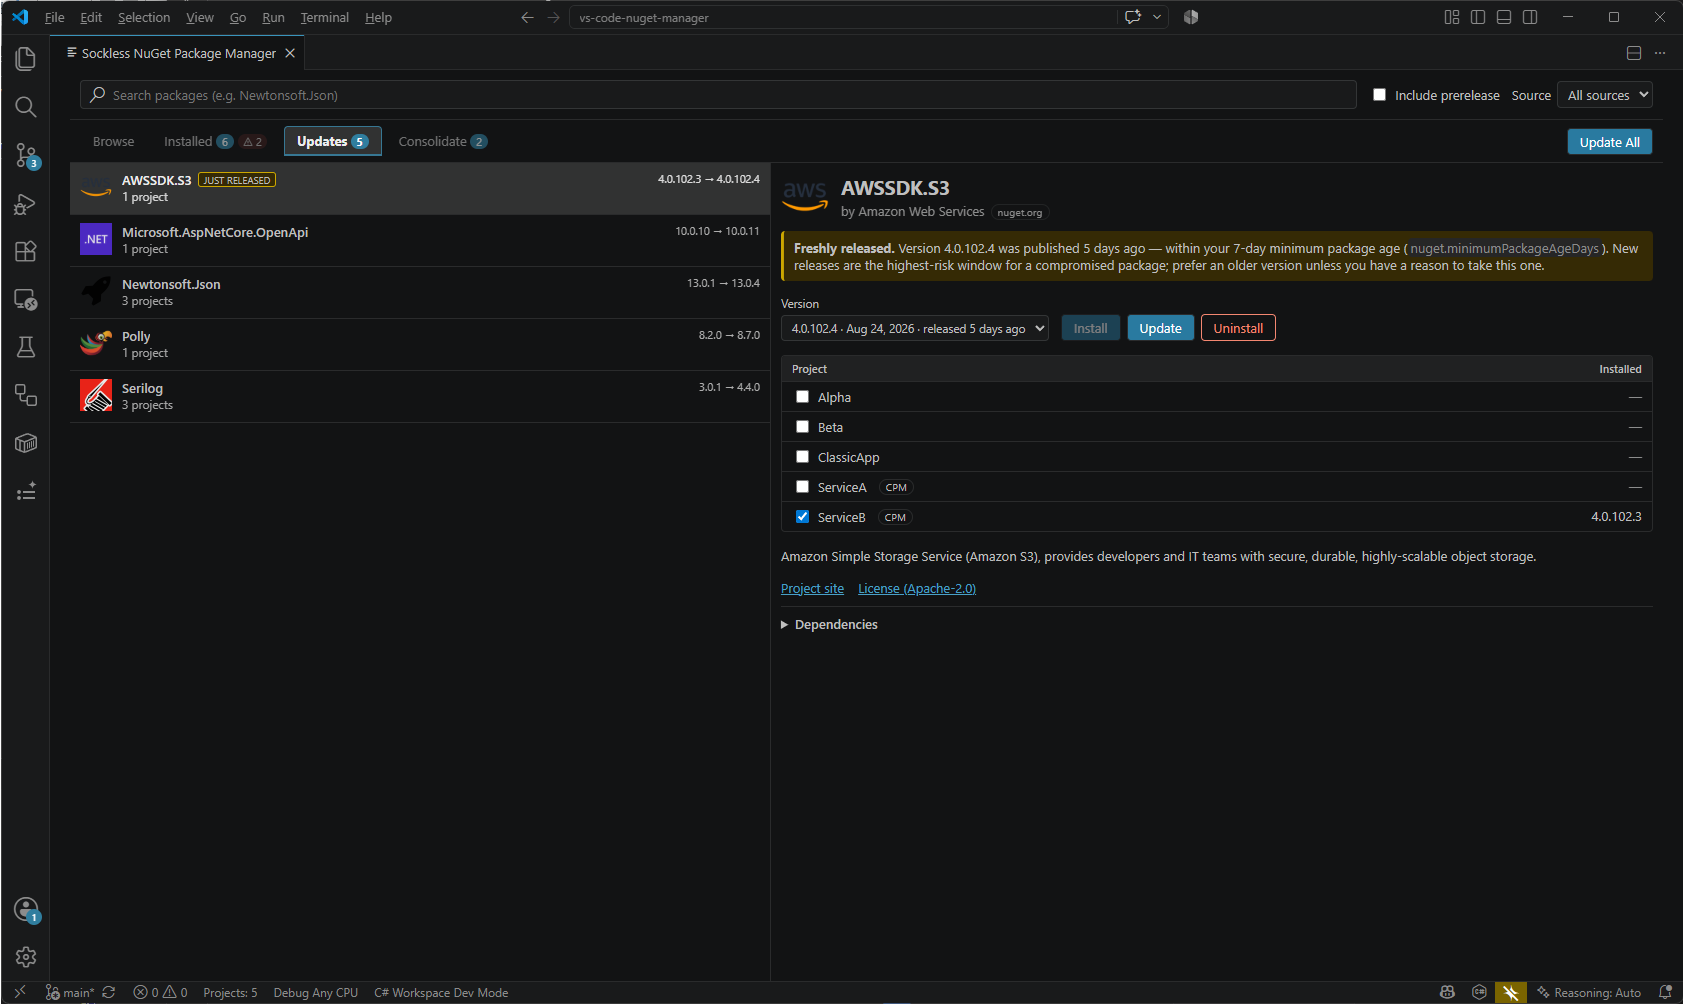Open the Extensions view
Screen dimensions: 1683x1004
(26, 251)
